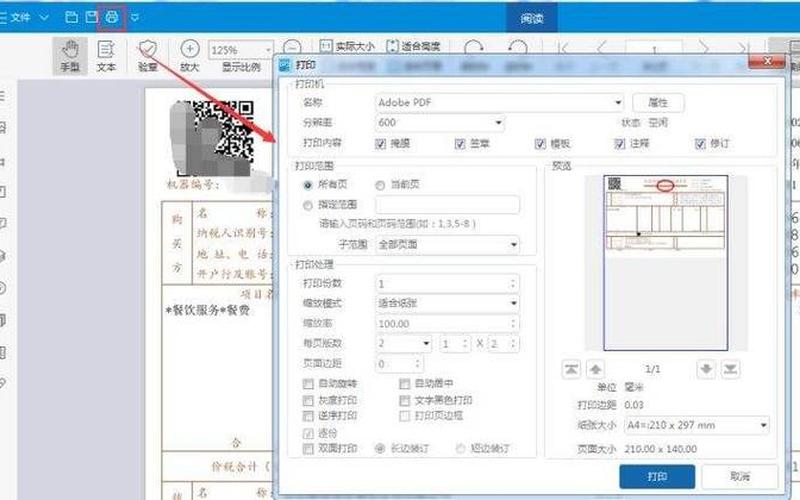Close the 打印 dialog with the red X
The width and height of the screenshot is (800, 500).
pos(766,61)
